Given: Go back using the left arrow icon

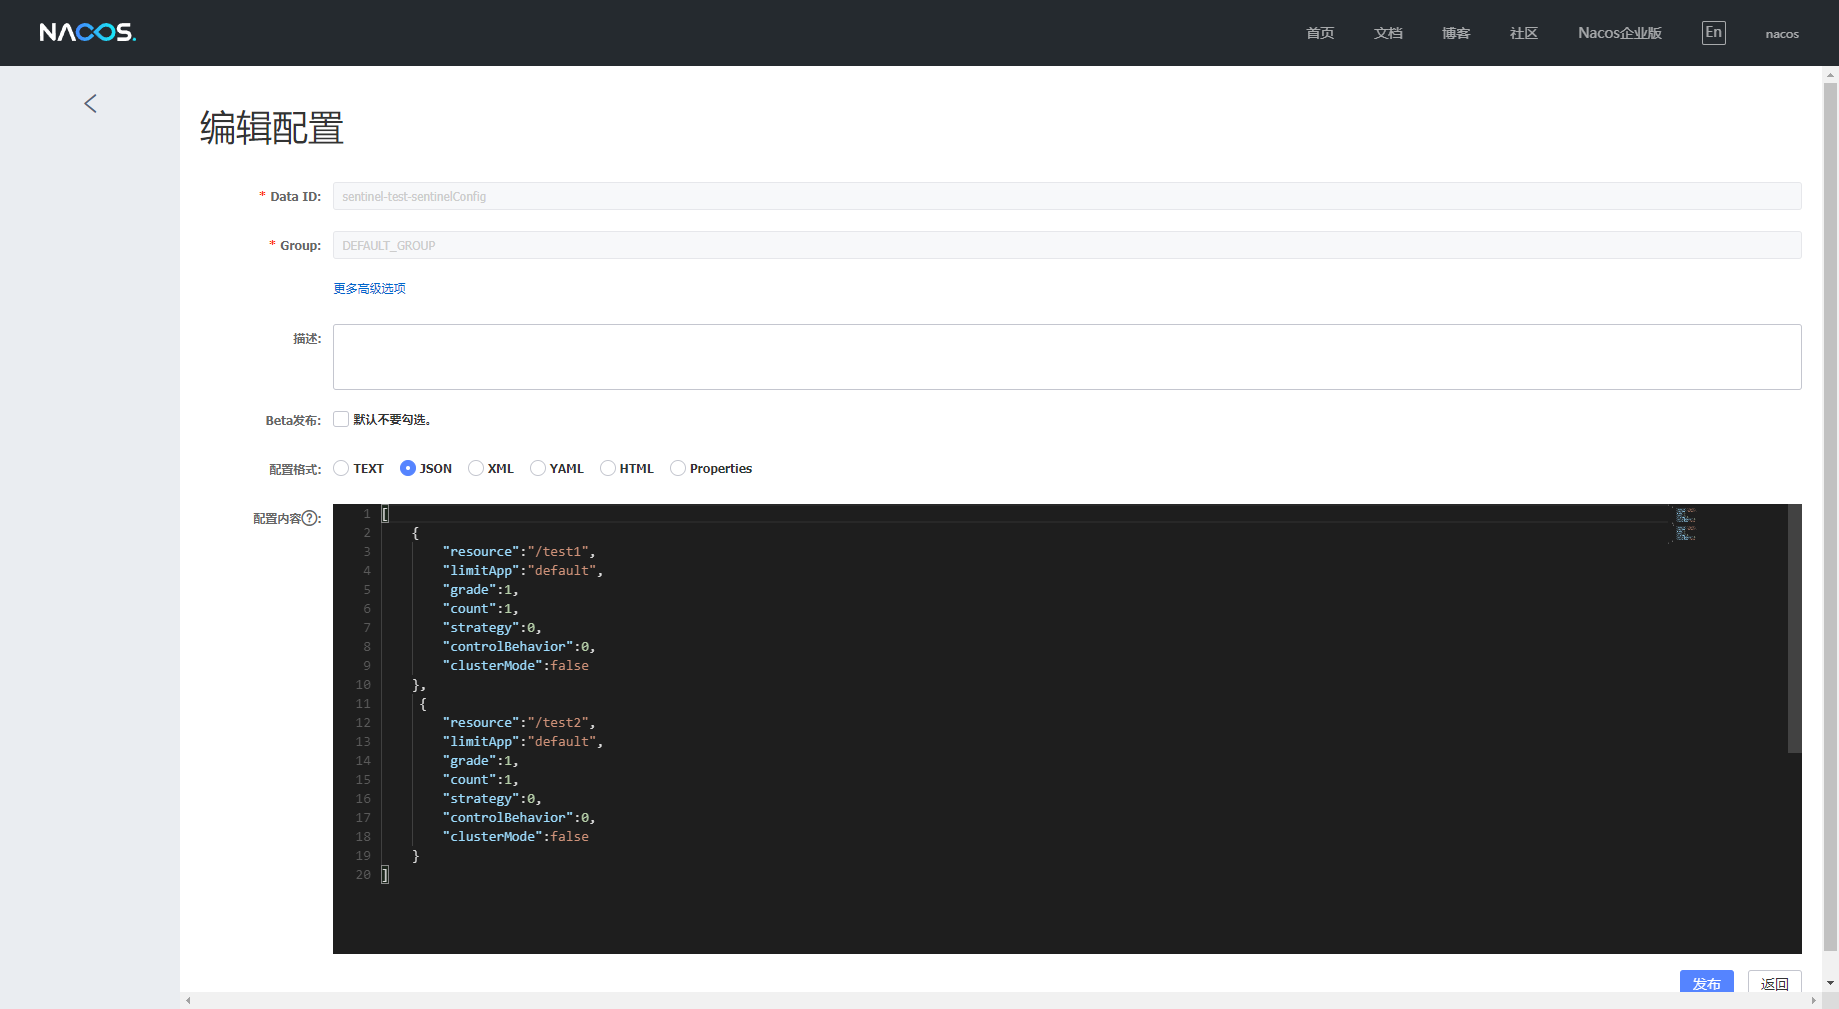Looking at the screenshot, I should click(x=90, y=103).
